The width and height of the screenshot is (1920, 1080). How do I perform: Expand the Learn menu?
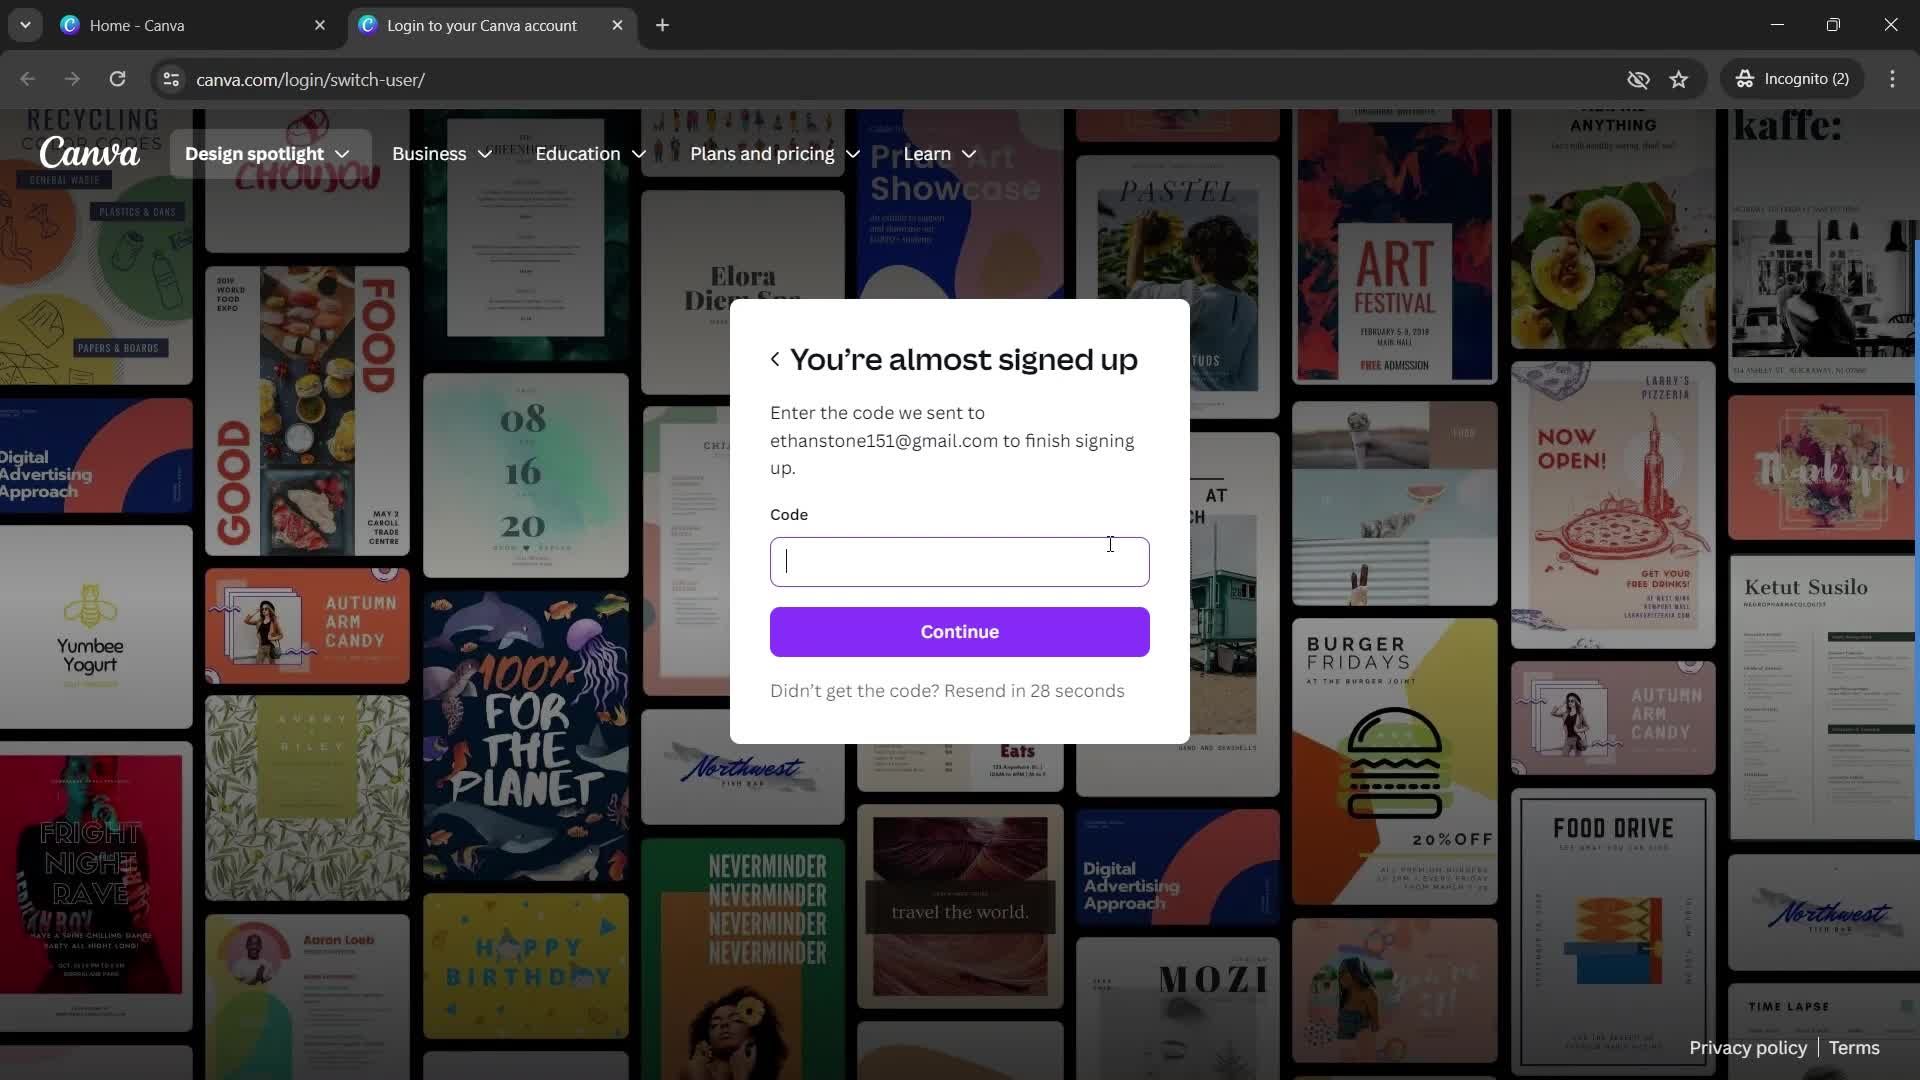pyautogui.click(x=940, y=154)
